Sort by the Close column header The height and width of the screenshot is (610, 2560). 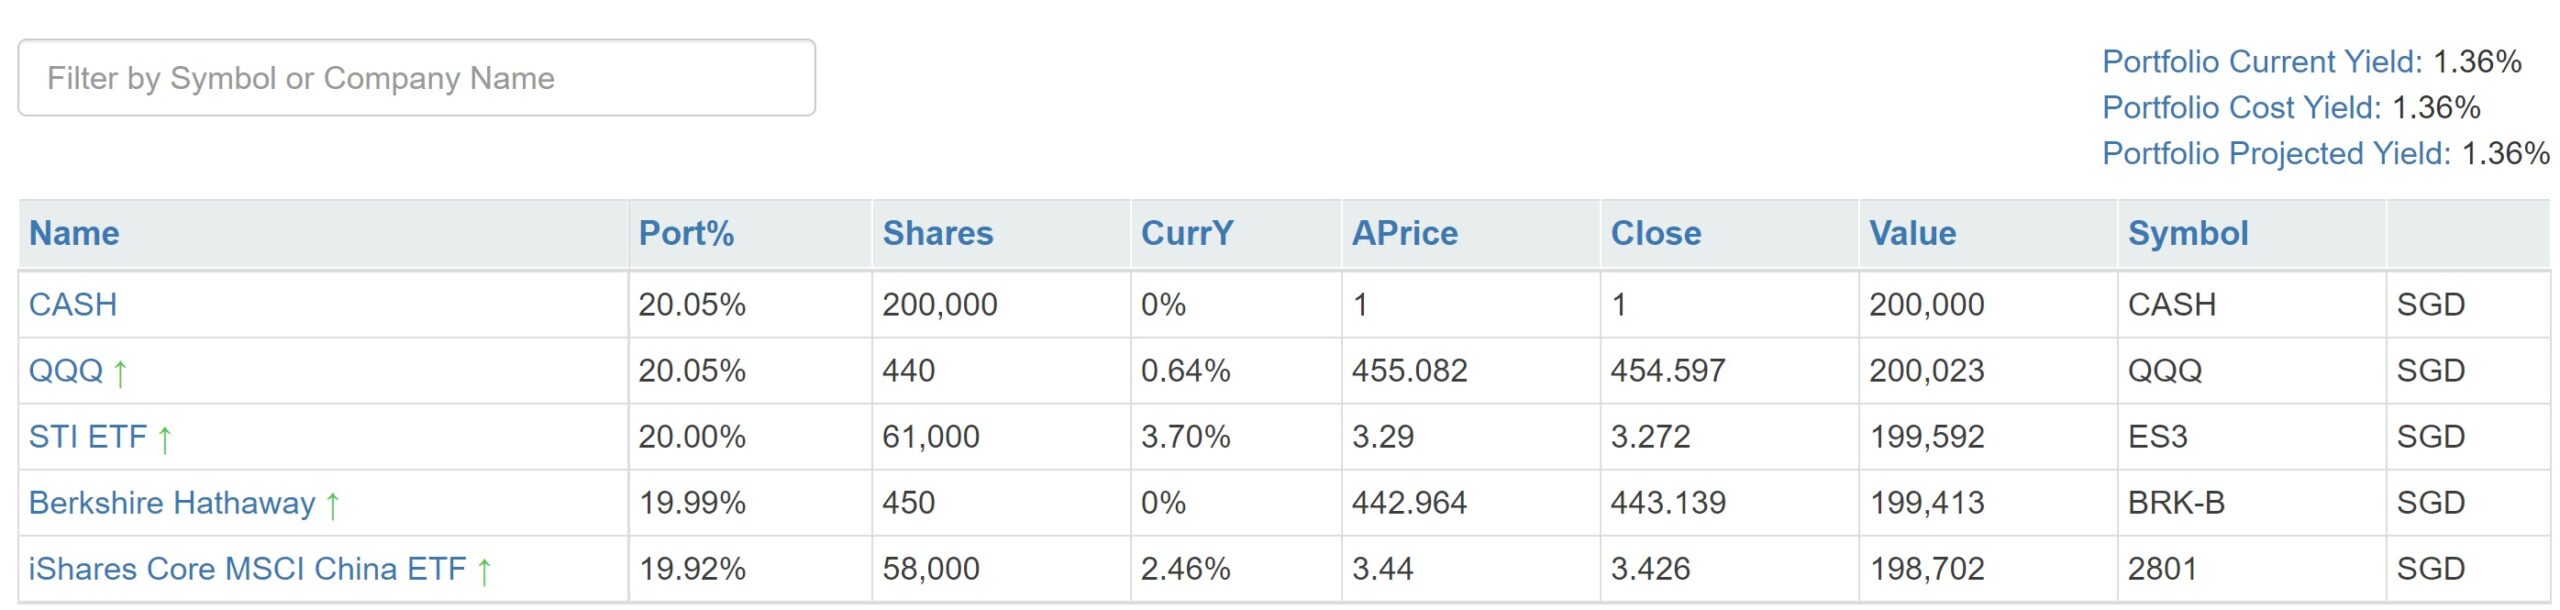tap(1655, 234)
